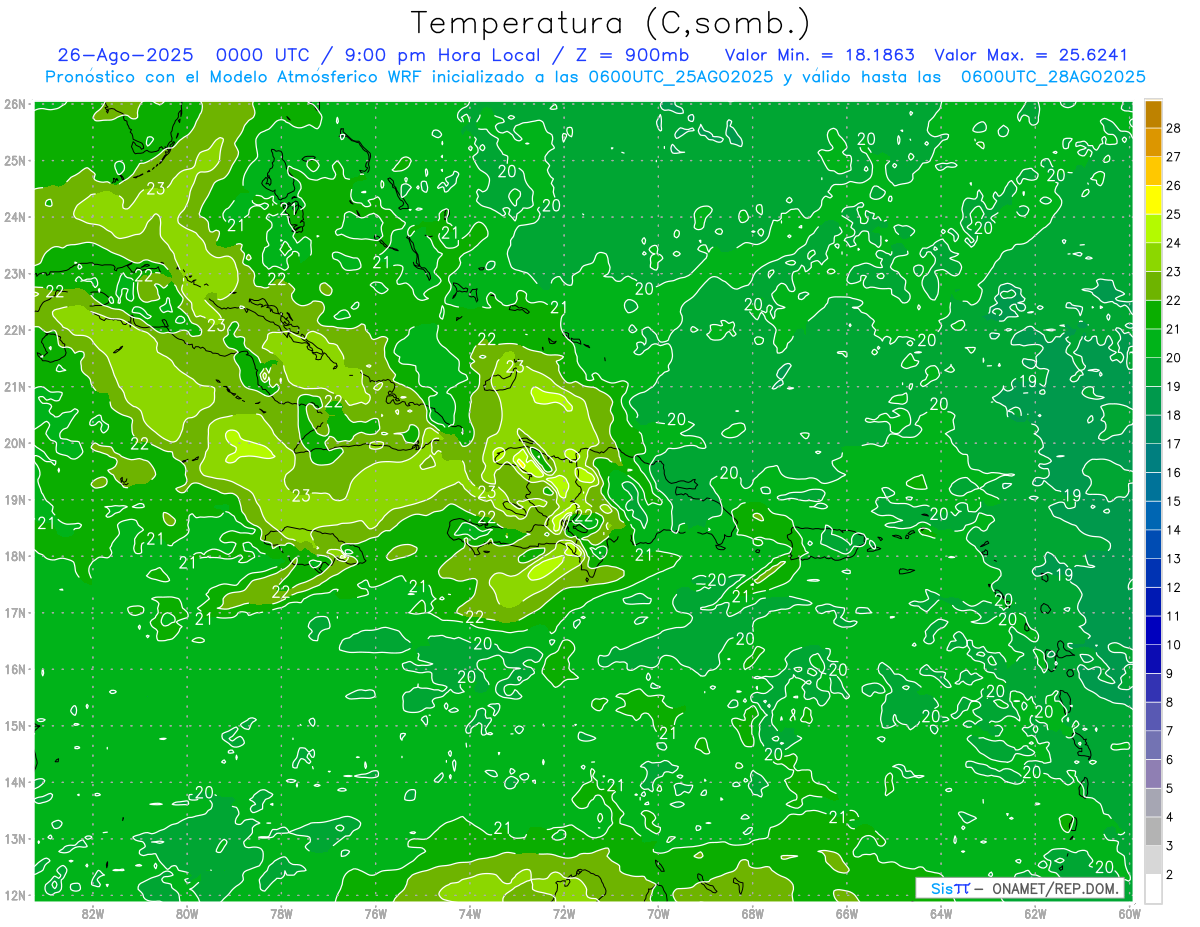
Task: Click the 68W longitude axis label
Action: point(752,912)
